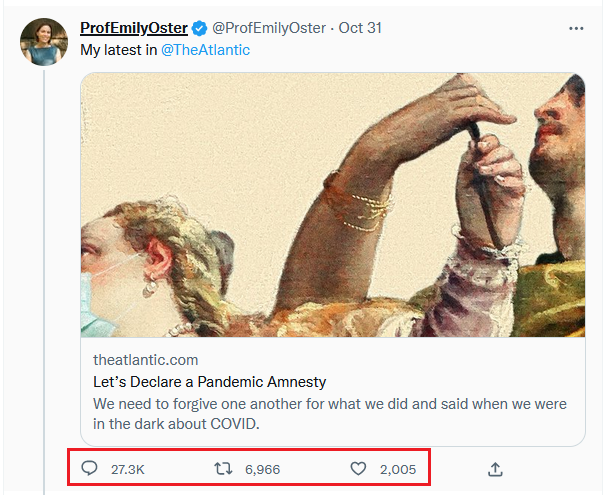Click the article description about forgiving COVID

pyautogui.click(x=330, y=414)
